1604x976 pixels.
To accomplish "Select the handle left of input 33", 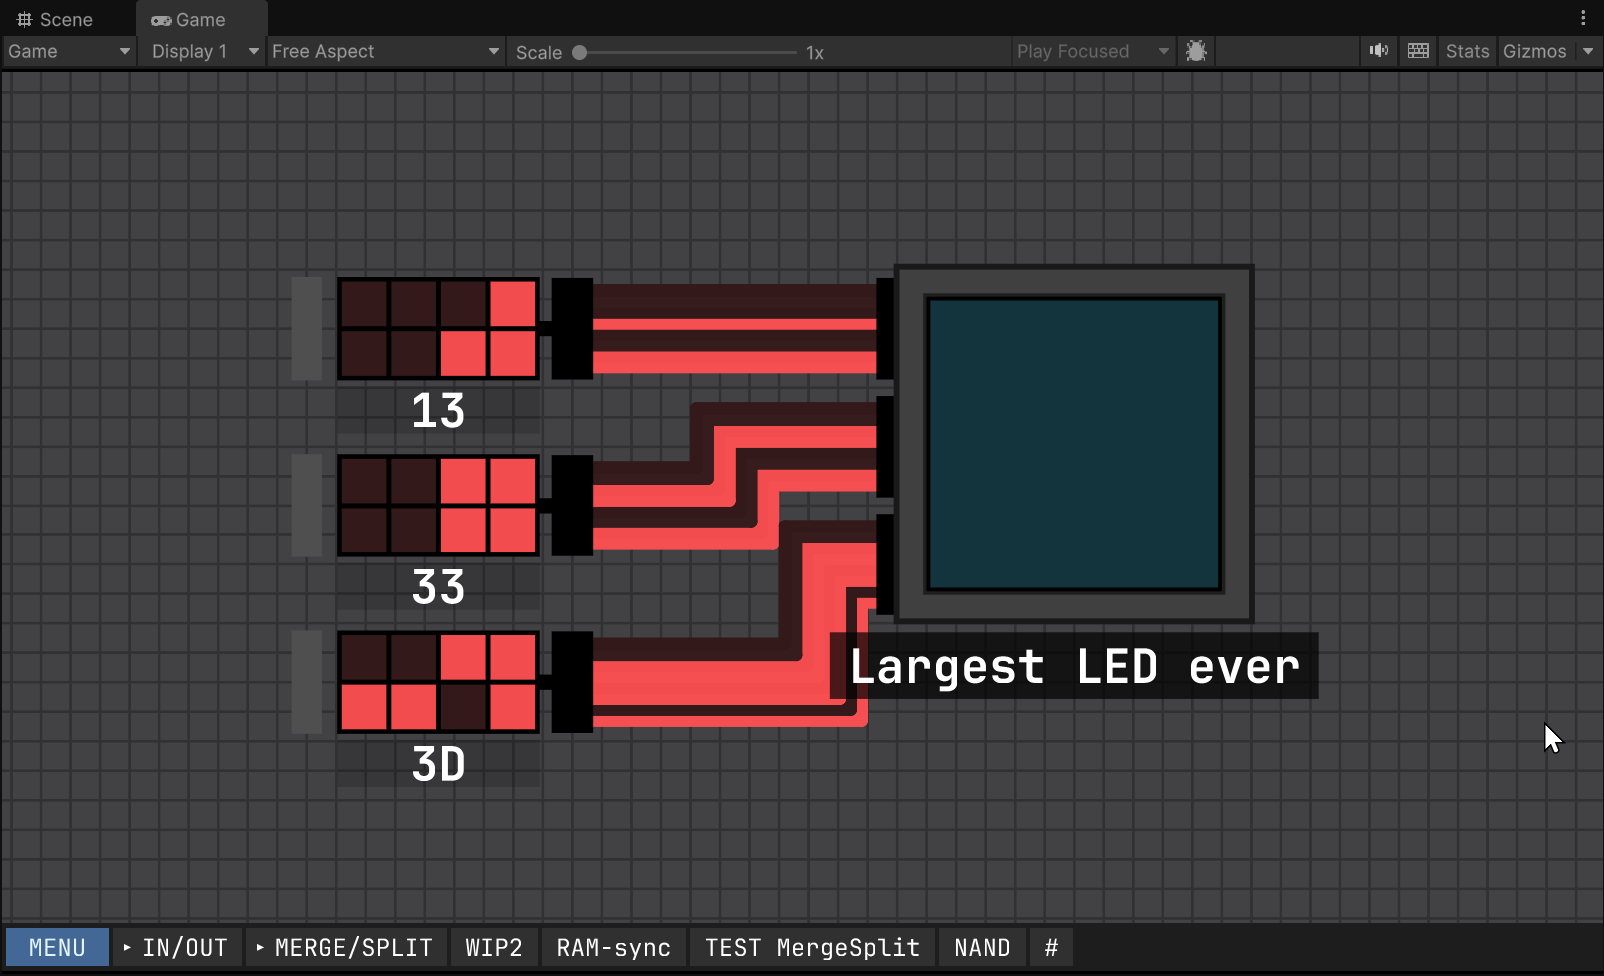I will (x=306, y=505).
